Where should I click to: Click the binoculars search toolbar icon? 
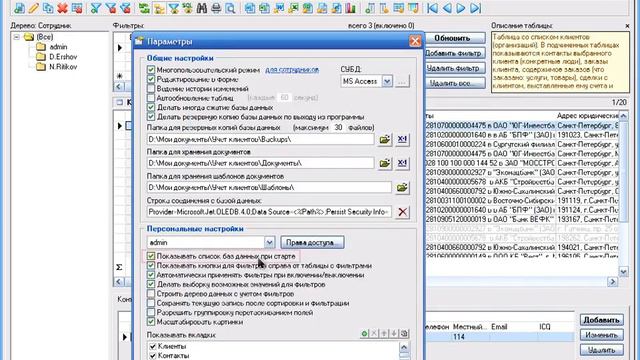pos(202,8)
